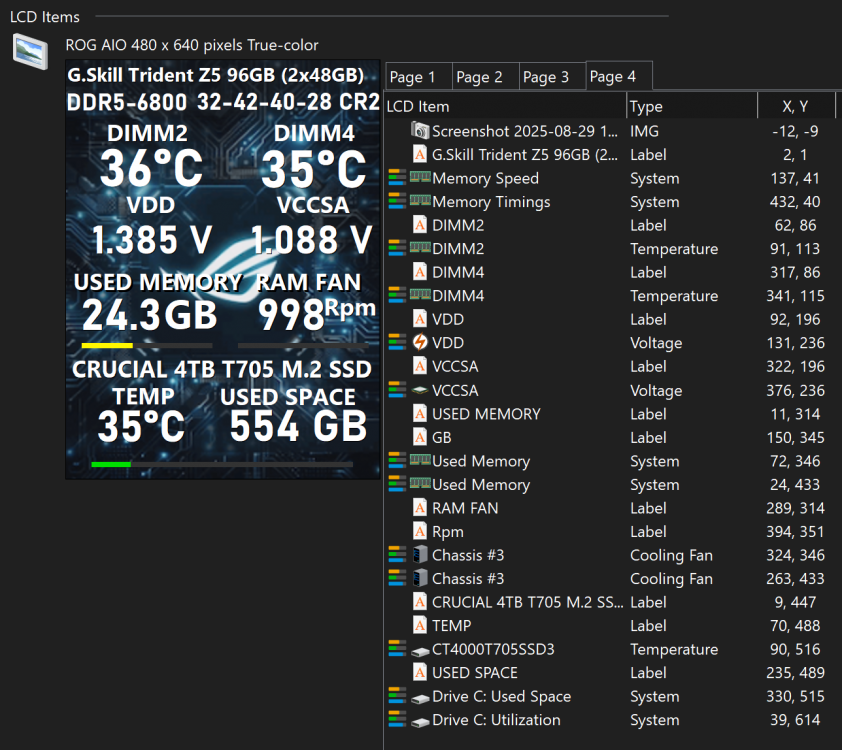This screenshot has width=842, height=750.
Task: Click the Memory Speed RAM module icon
Action: pos(420,177)
